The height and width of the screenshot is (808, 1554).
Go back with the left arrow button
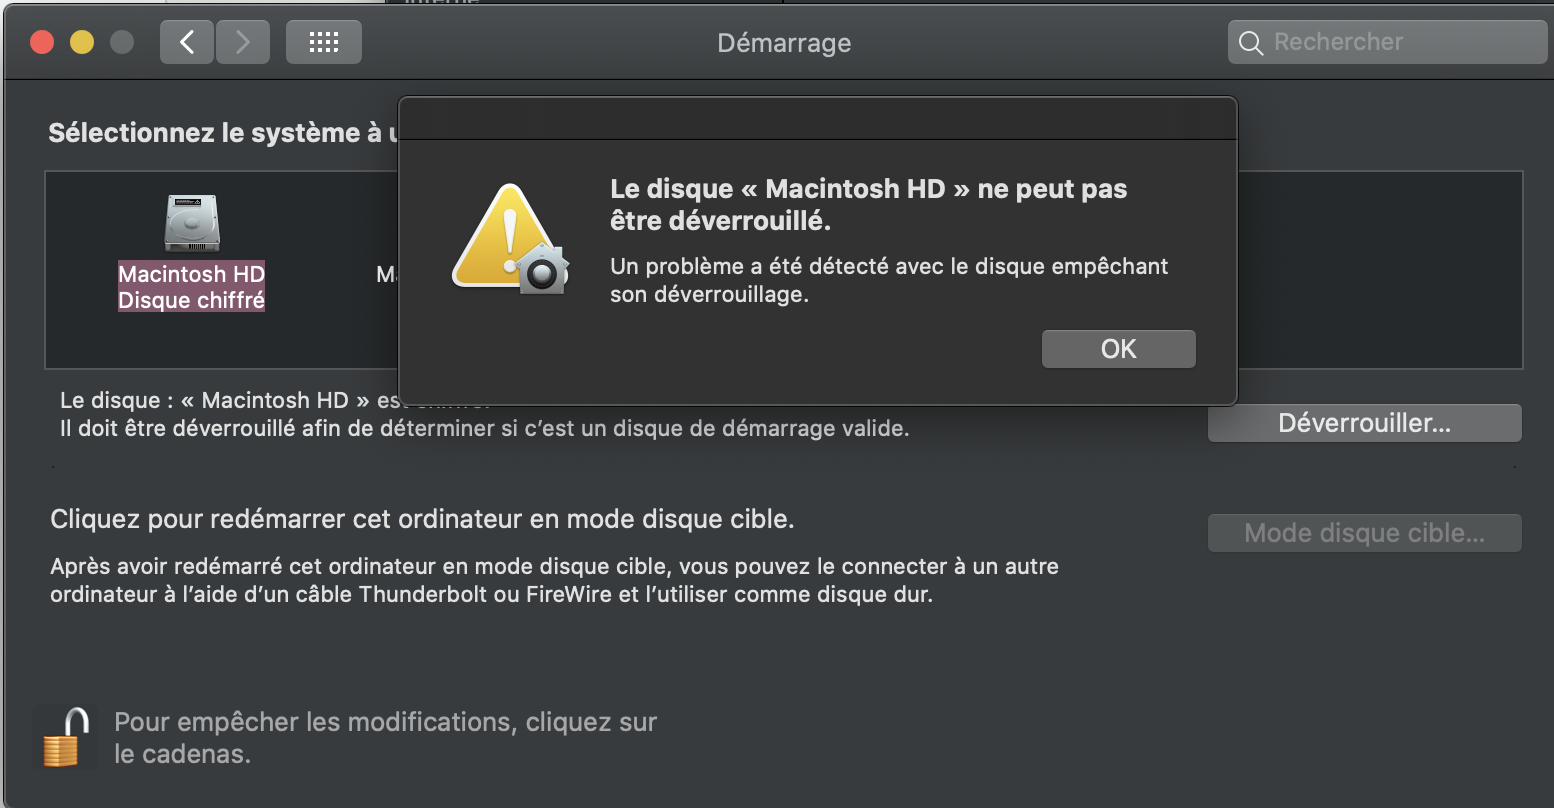pos(187,42)
